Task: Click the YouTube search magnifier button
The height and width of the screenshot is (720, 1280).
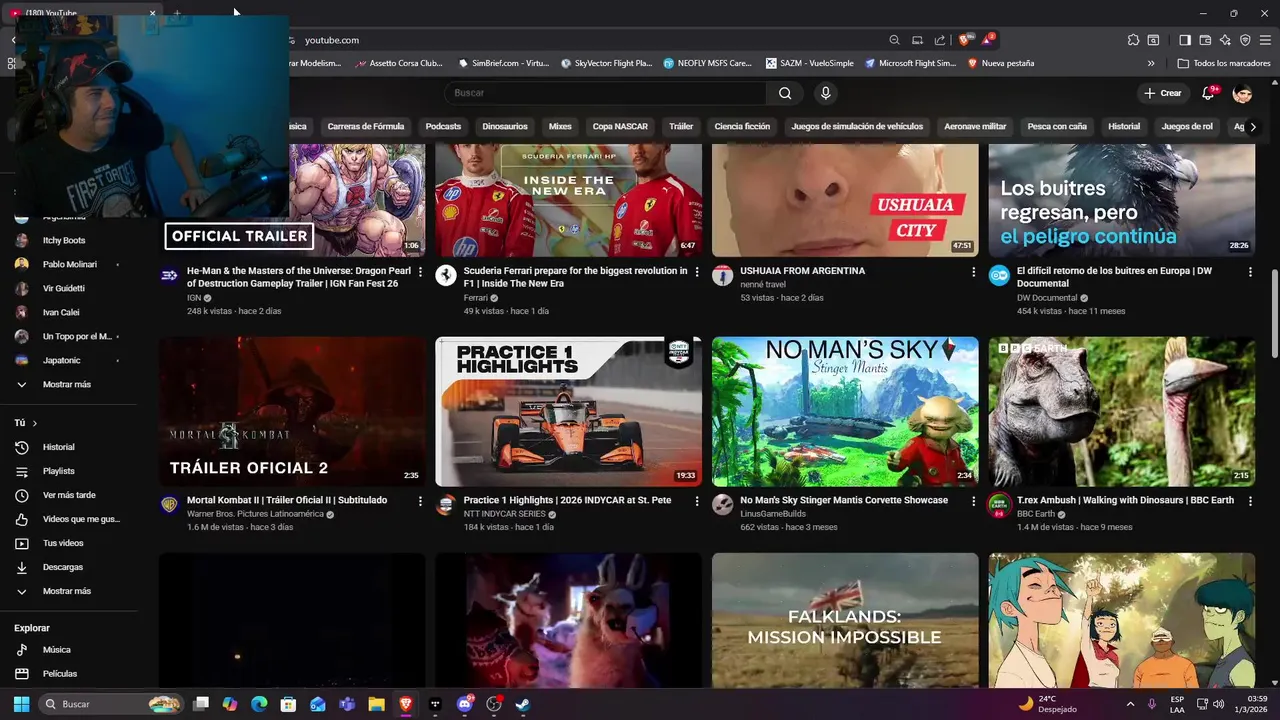Action: 785,93
